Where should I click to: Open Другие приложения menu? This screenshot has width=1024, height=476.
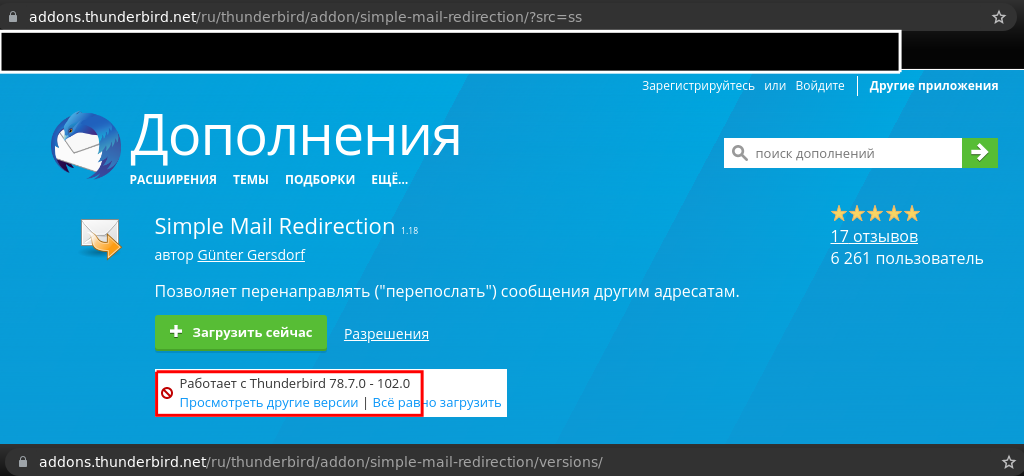933,86
